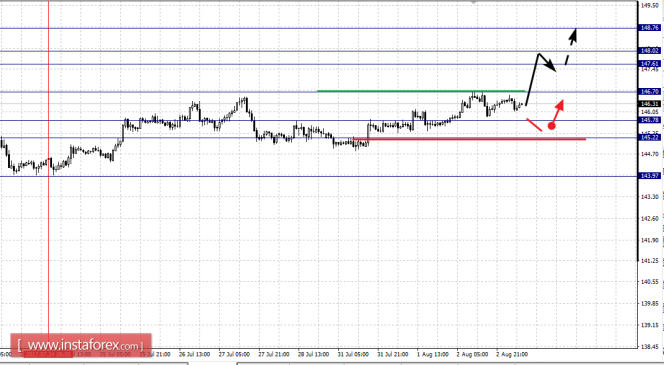Image resolution: width=664 pixels, height=365 pixels.
Task: Click the chart shift triangle at top
Action: 474,2
